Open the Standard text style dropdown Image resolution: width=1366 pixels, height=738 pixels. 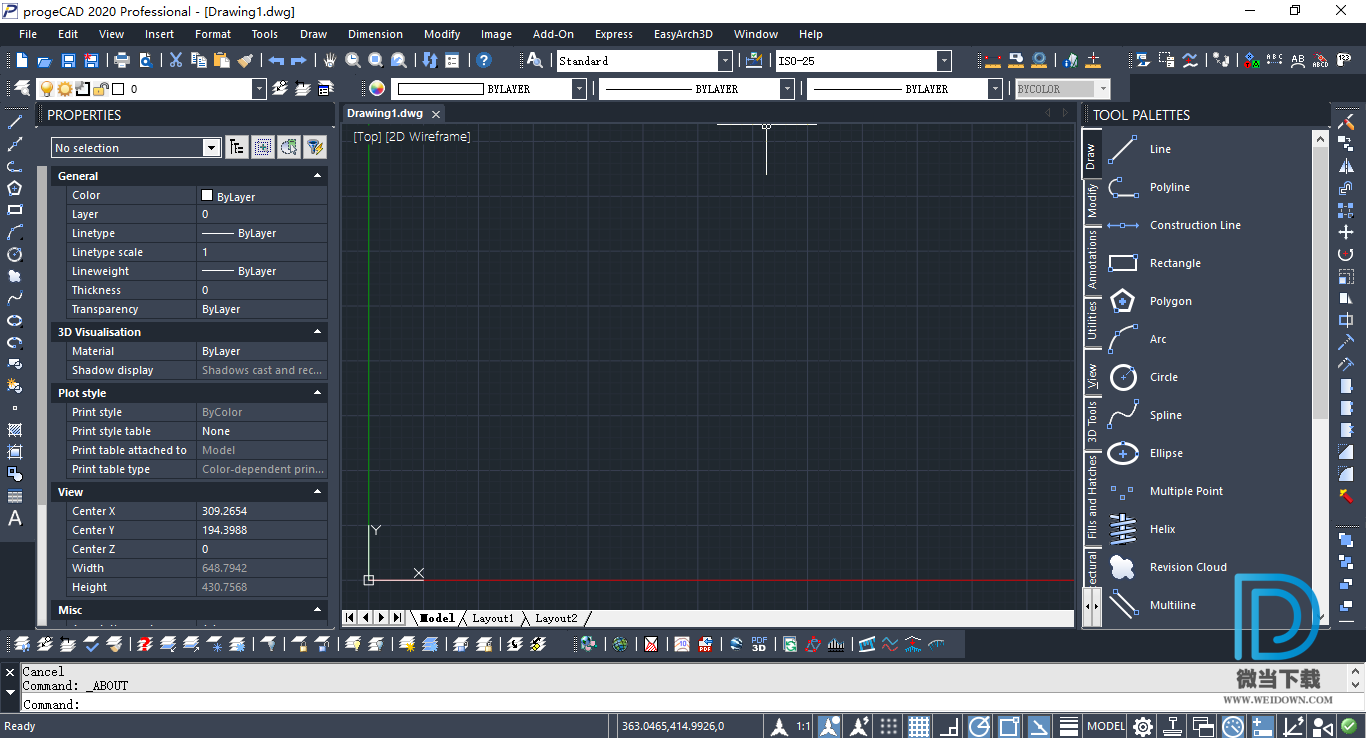tap(726, 61)
